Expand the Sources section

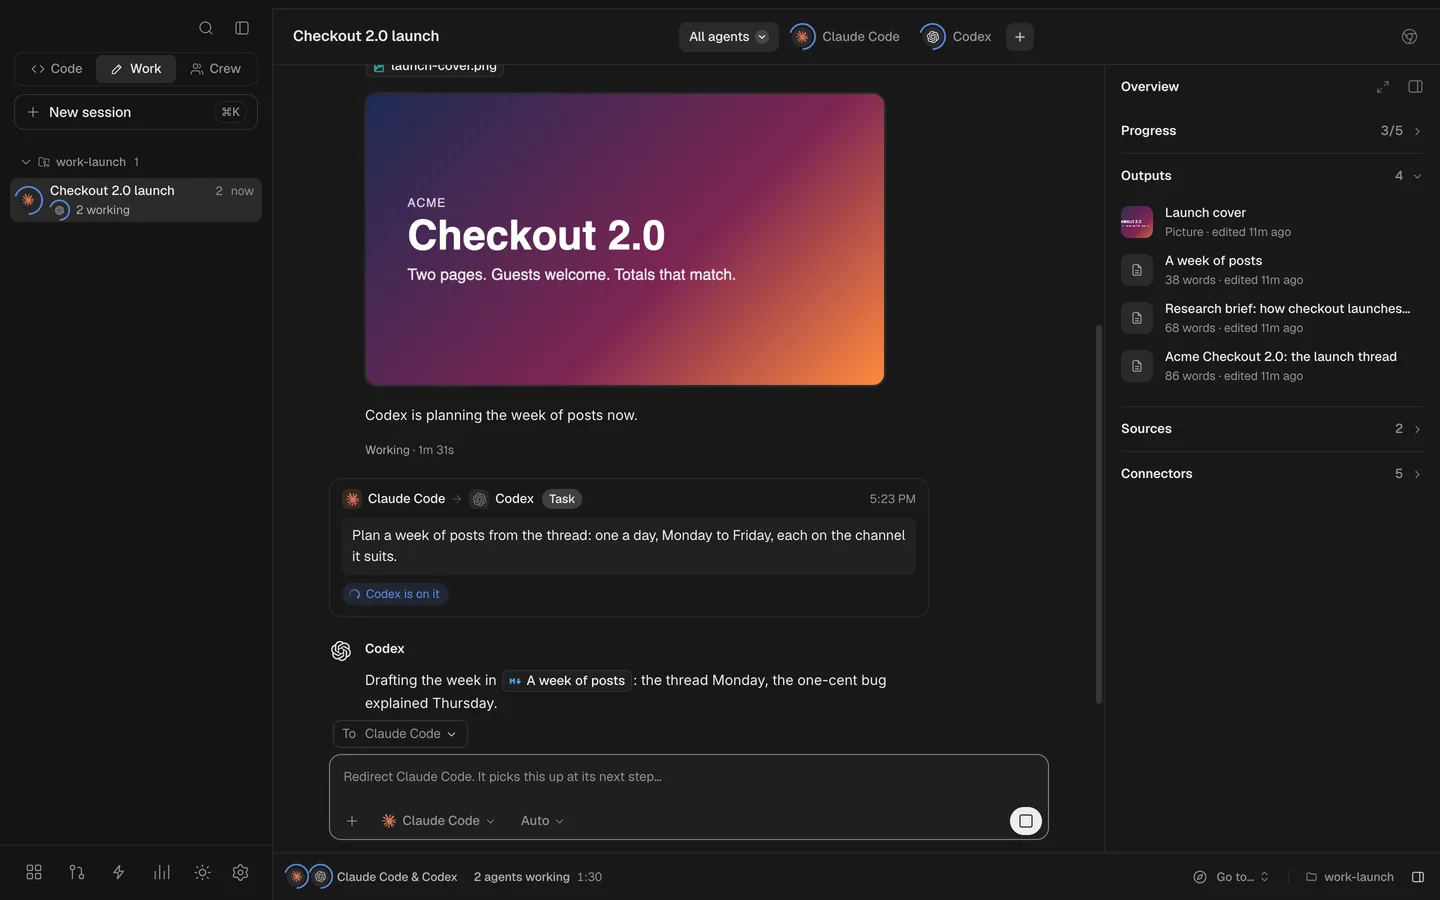coord(1272,429)
